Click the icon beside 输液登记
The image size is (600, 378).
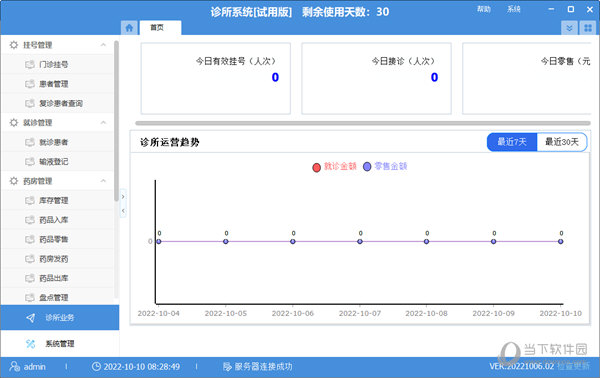click(30, 161)
